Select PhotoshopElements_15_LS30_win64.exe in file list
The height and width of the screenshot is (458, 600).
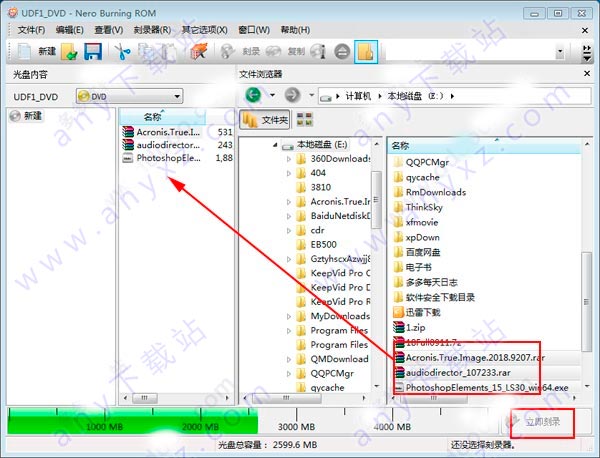(481, 387)
